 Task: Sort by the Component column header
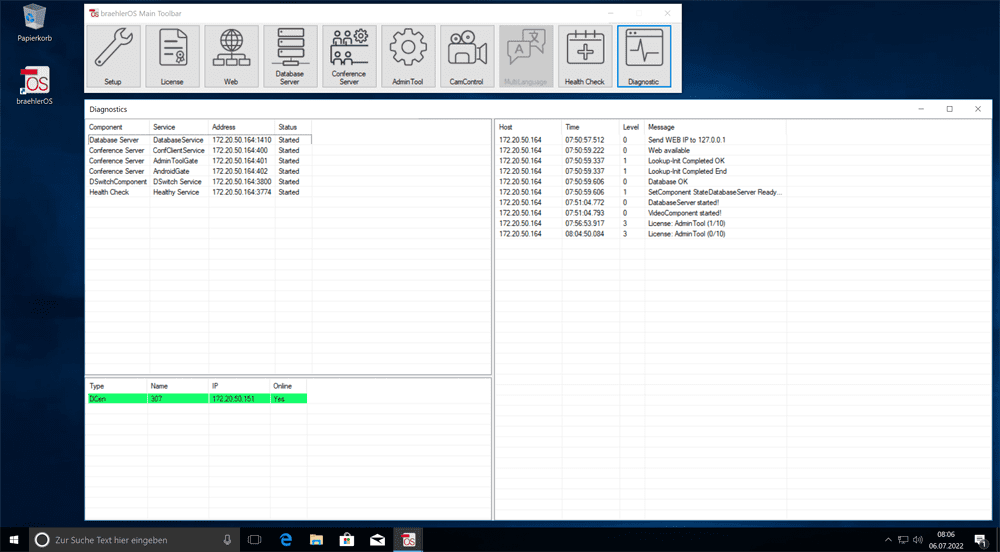(x=117, y=127)
